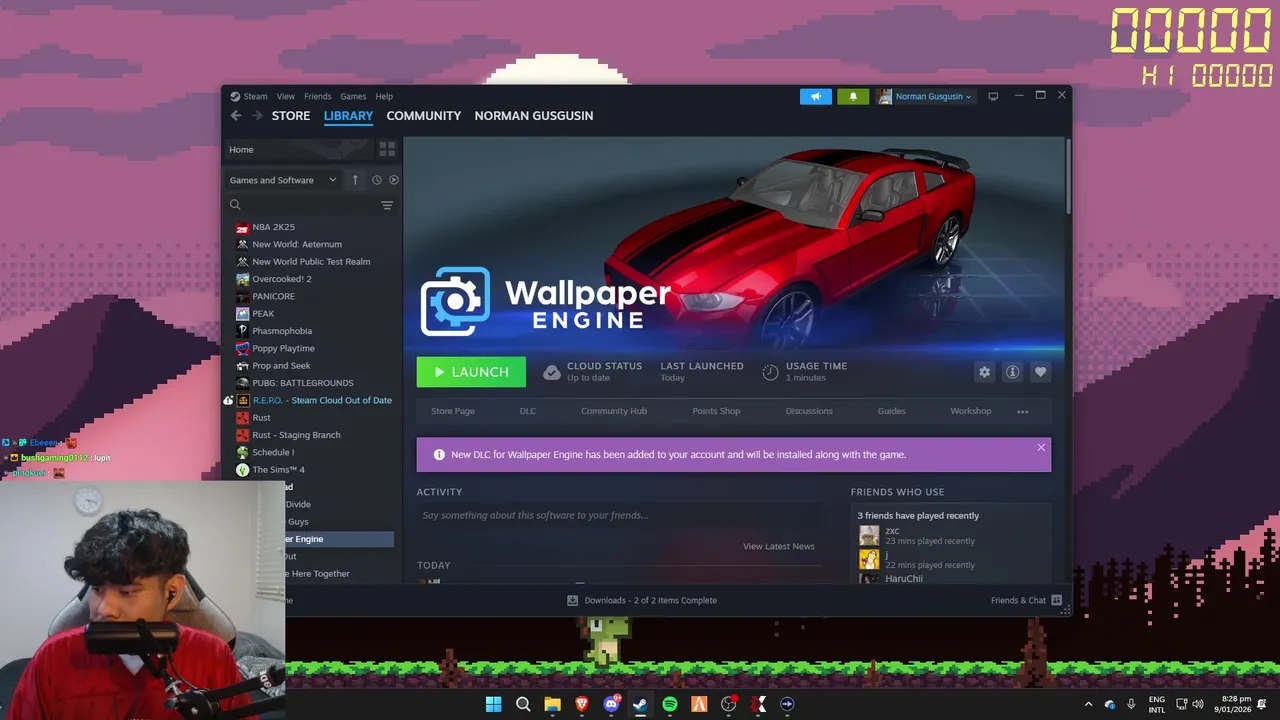Image resolution: width=1280 pixels, height=720 pixels.
Task: Open the Discussions link
Action: [x=809, y=411]
